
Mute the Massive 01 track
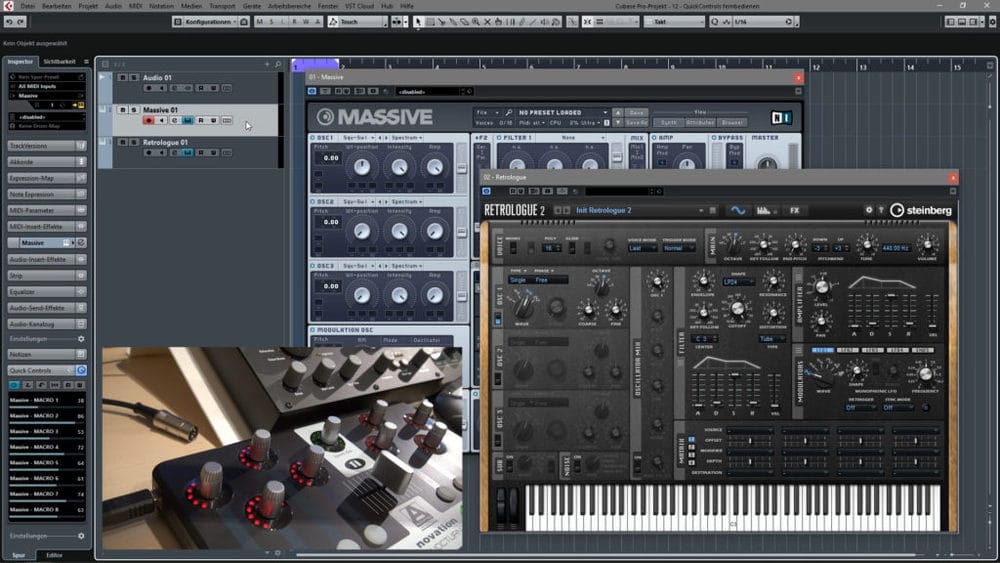pos(122,110)
